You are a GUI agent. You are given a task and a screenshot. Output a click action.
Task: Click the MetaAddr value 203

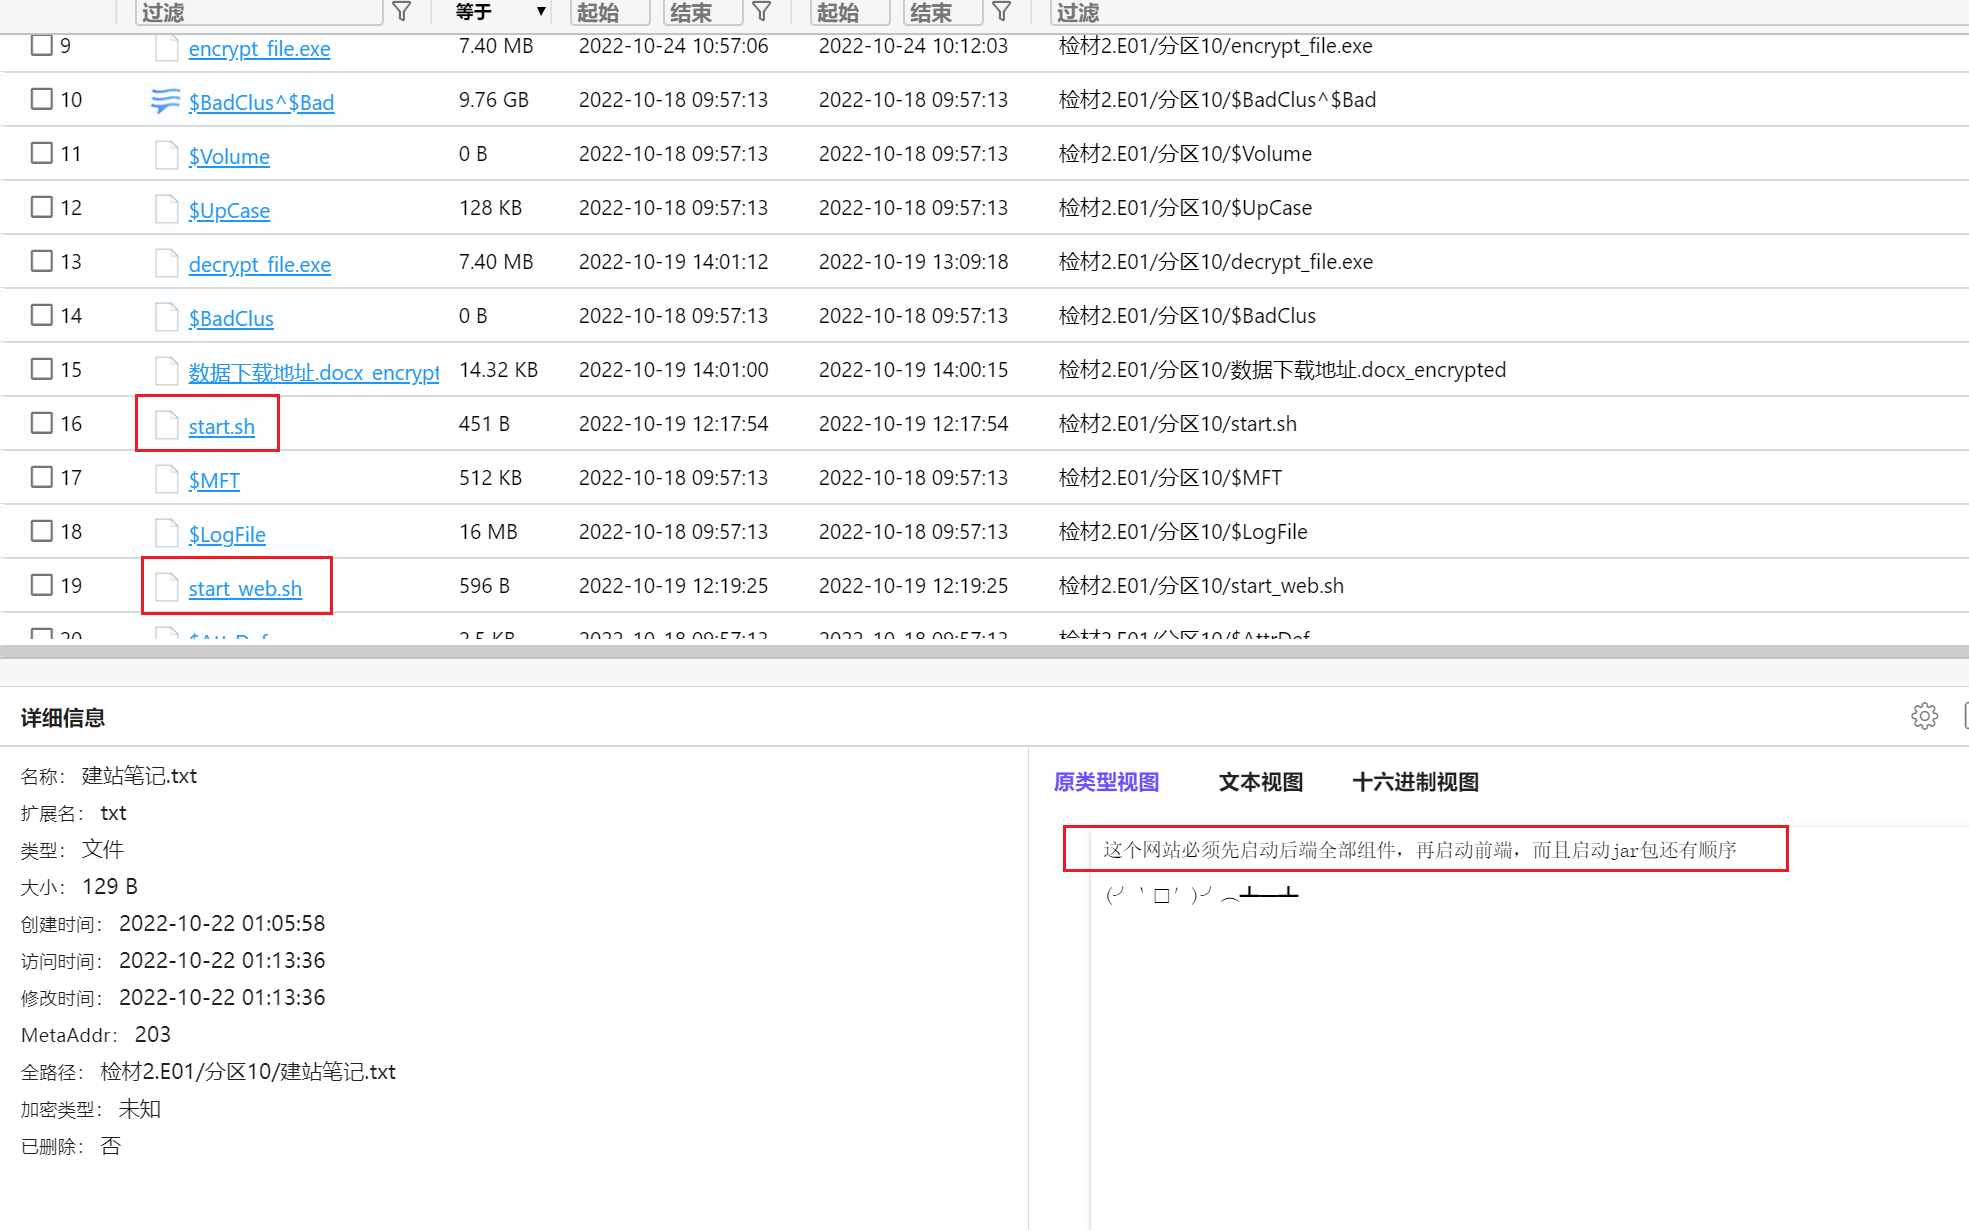pos(153,1034)
